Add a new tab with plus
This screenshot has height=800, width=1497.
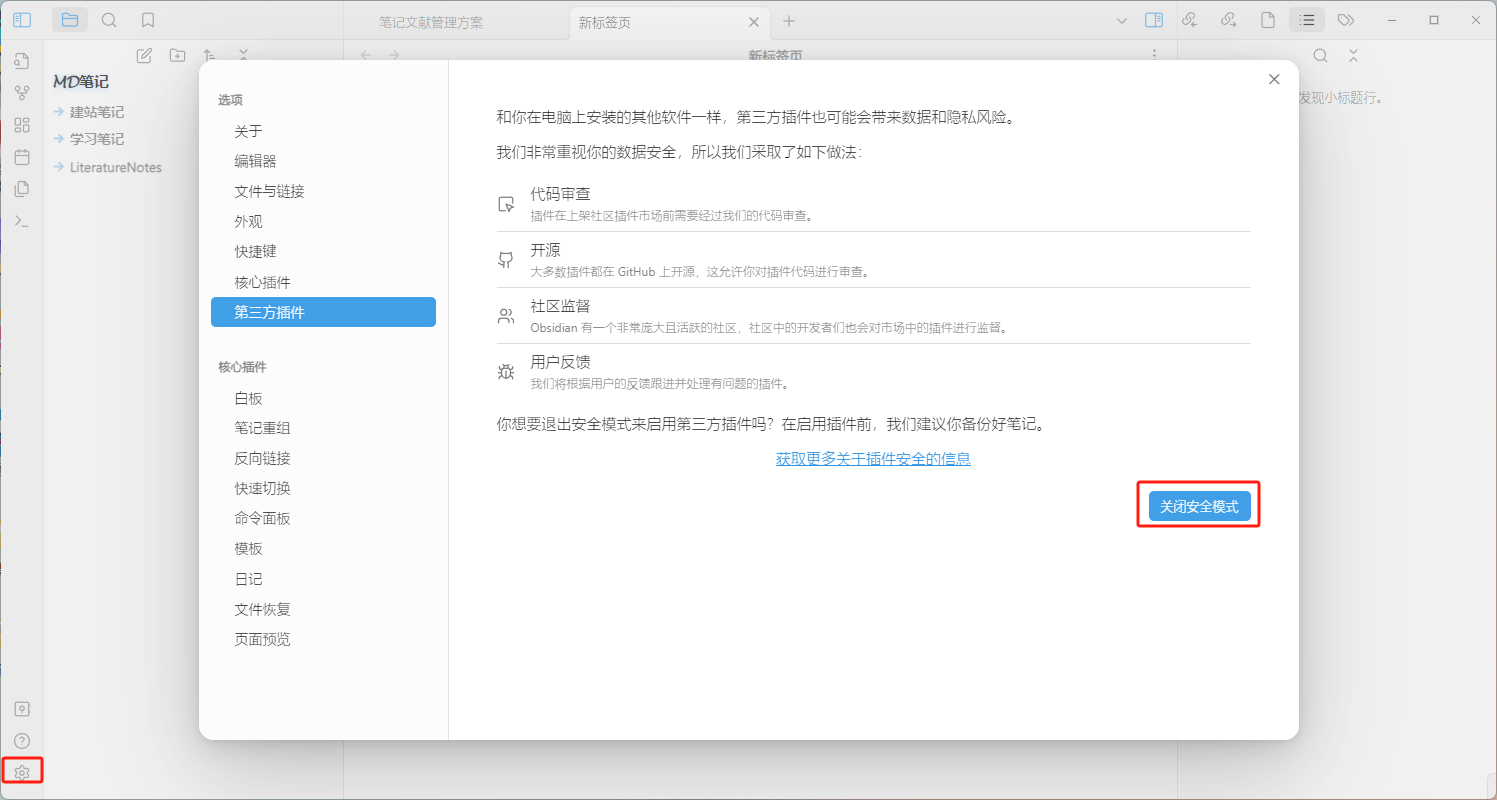coord(789,21)
